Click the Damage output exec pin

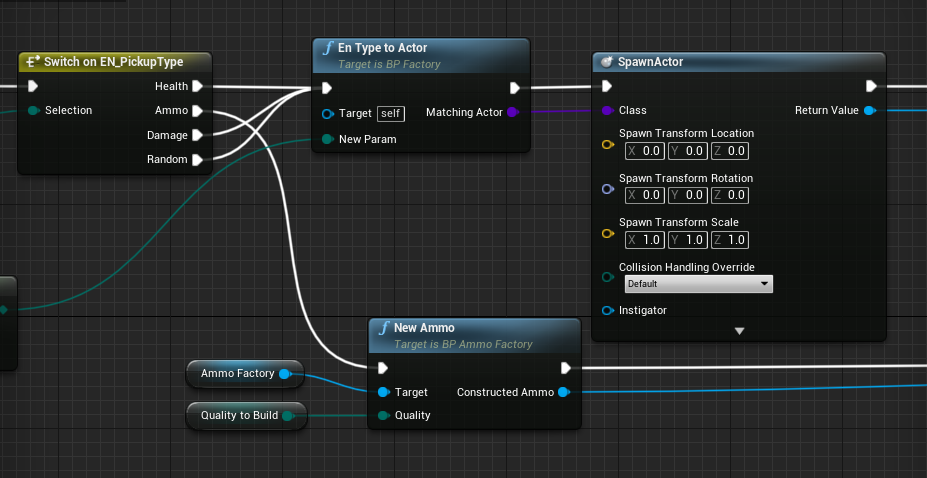point(197,135)
